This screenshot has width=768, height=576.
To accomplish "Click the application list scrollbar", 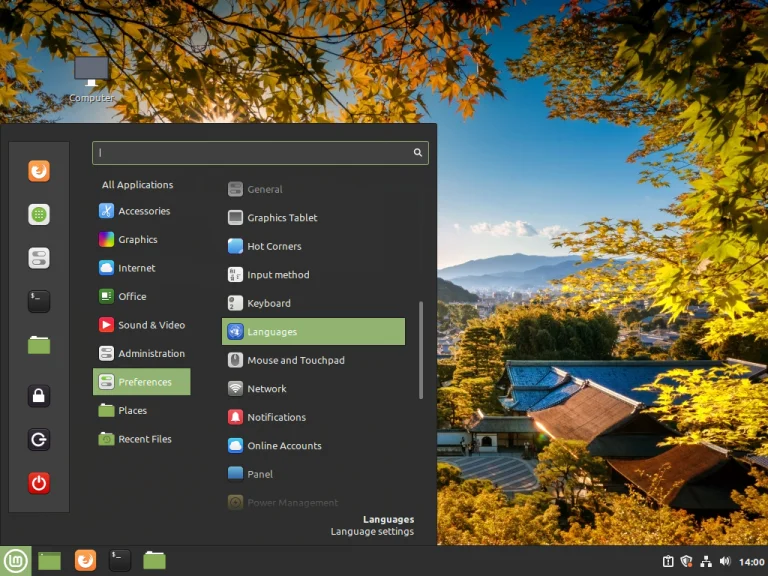I will pyautogui.click(x=421, y=350).
